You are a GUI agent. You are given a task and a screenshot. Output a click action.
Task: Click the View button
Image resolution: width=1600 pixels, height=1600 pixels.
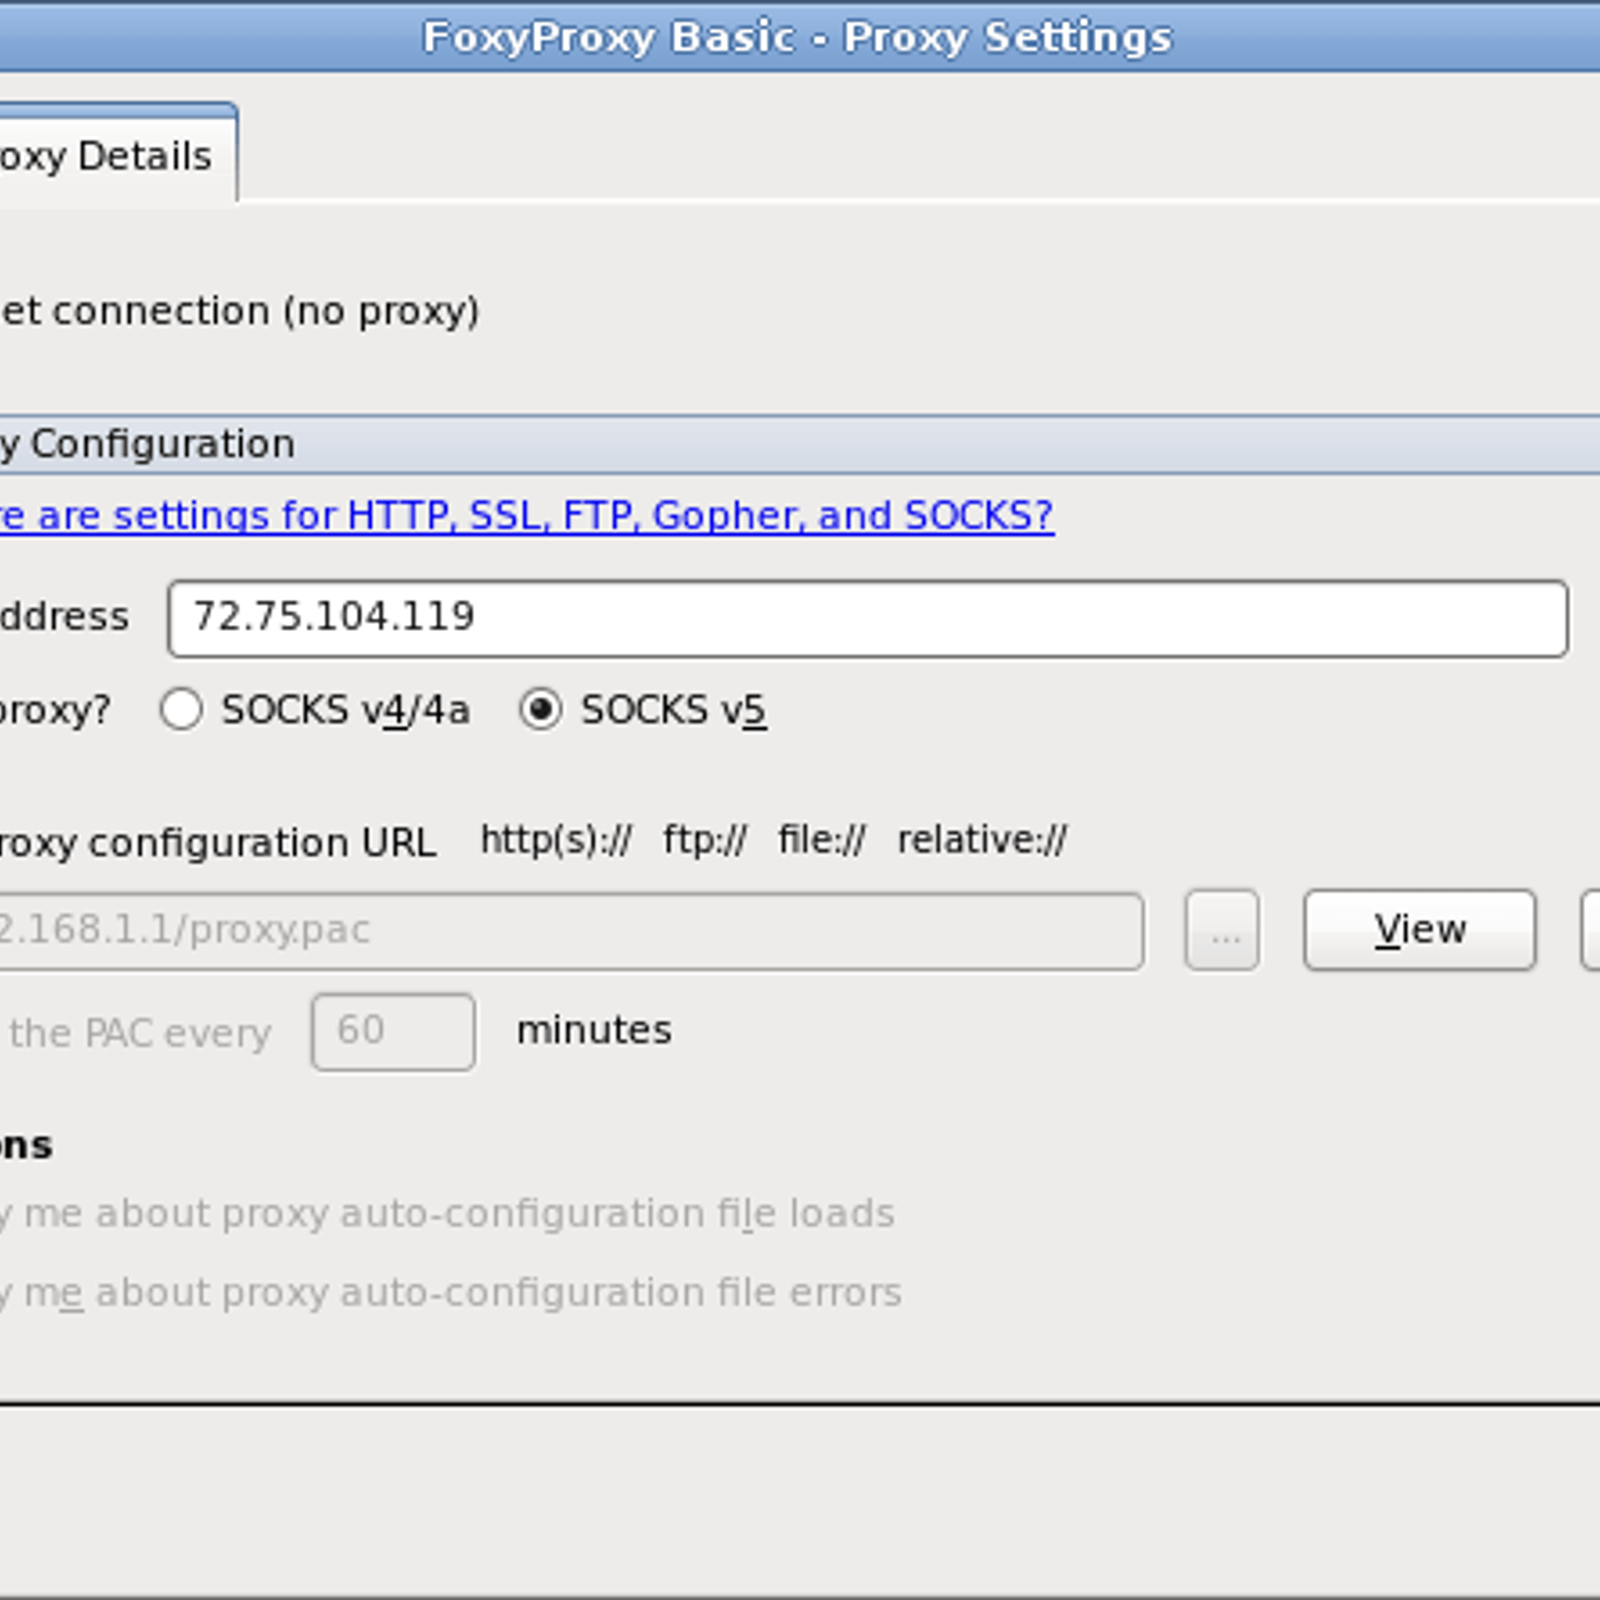tap(1419, 930)
